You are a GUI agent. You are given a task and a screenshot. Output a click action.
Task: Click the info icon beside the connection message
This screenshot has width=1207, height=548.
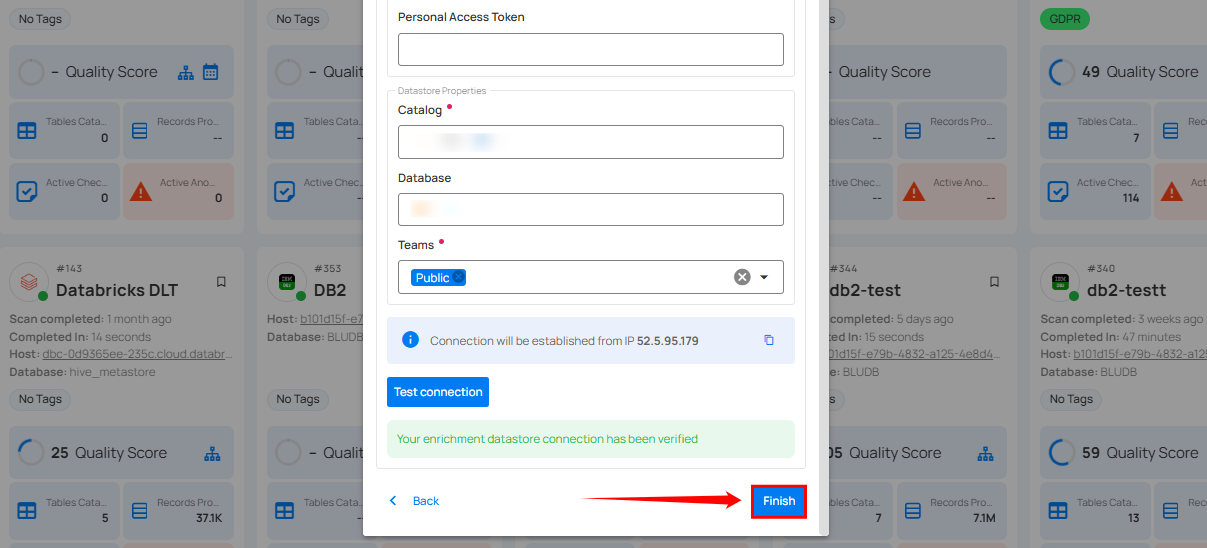point(410,340)
